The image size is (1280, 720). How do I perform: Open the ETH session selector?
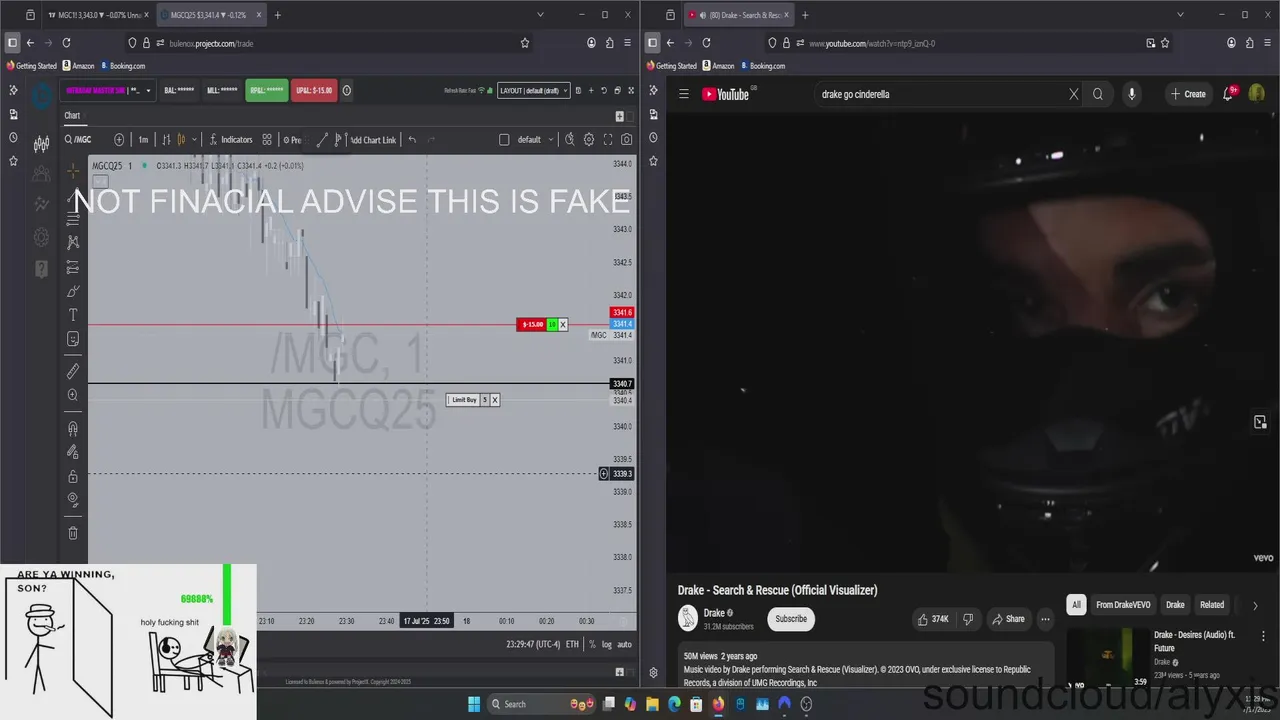tap(572, 645)
